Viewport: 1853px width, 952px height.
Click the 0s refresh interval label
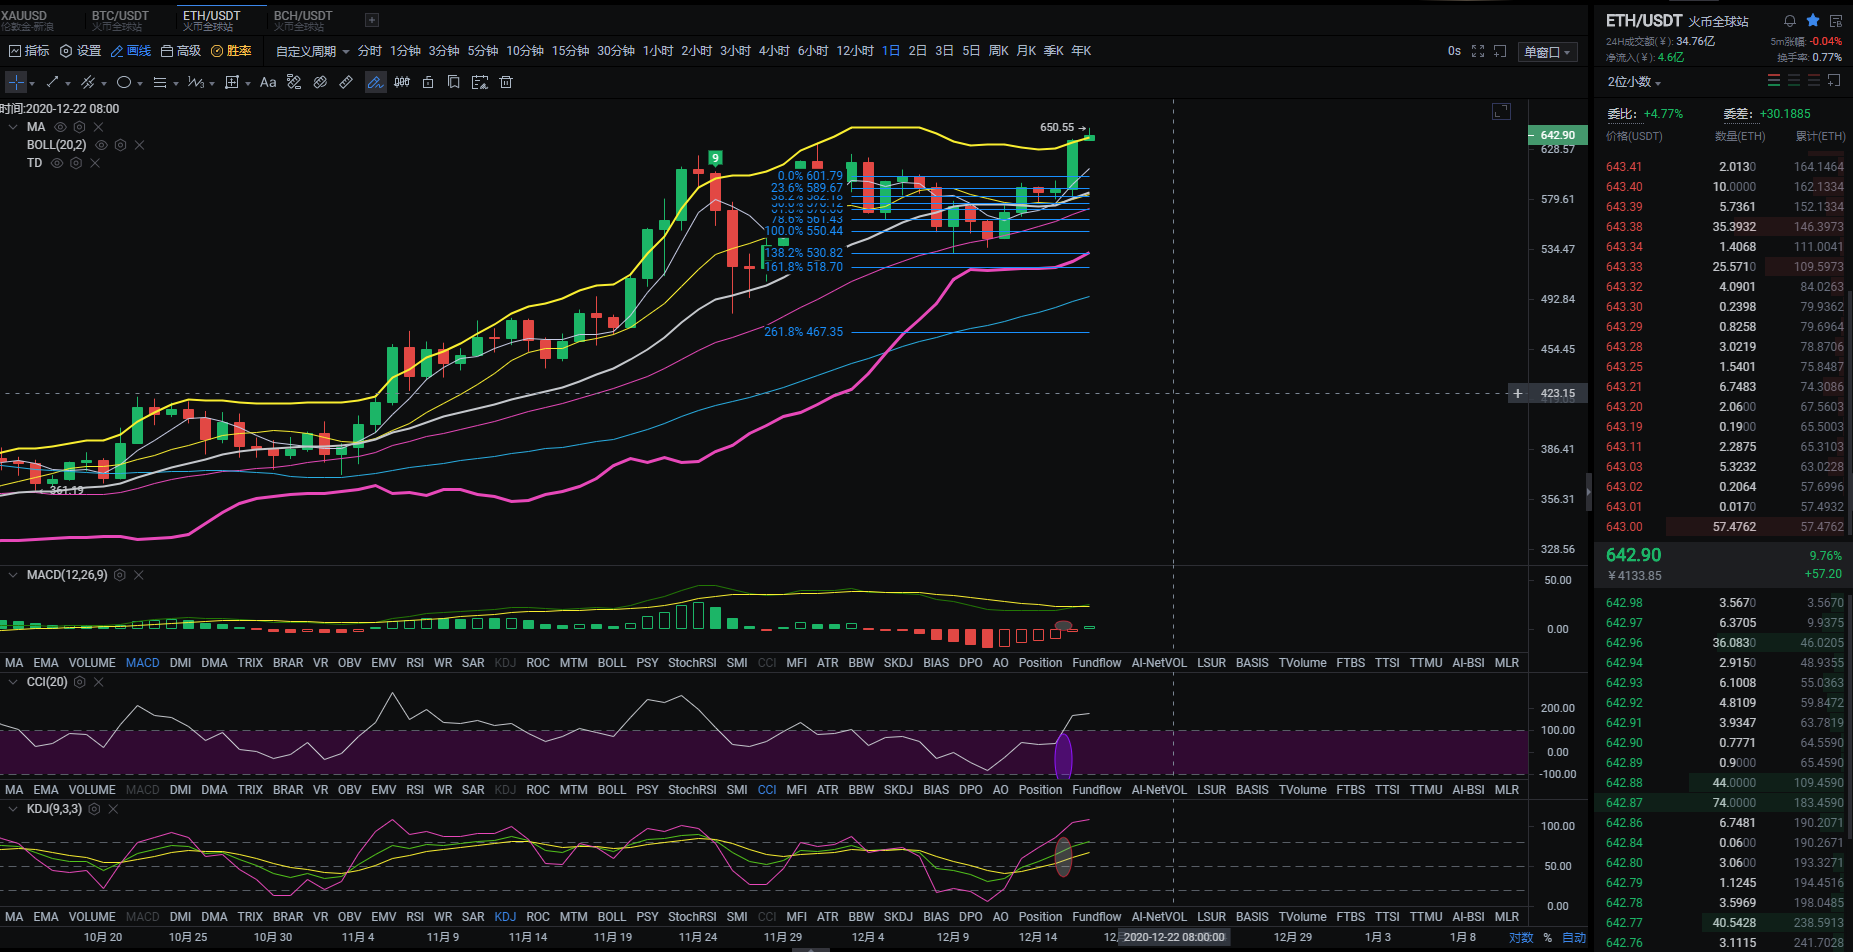click(1454, 51)
